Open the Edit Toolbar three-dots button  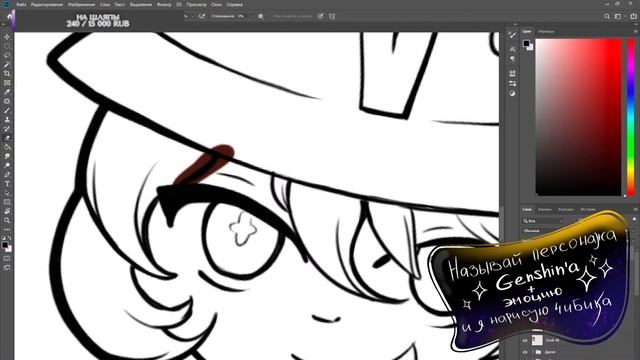(7, 229)
